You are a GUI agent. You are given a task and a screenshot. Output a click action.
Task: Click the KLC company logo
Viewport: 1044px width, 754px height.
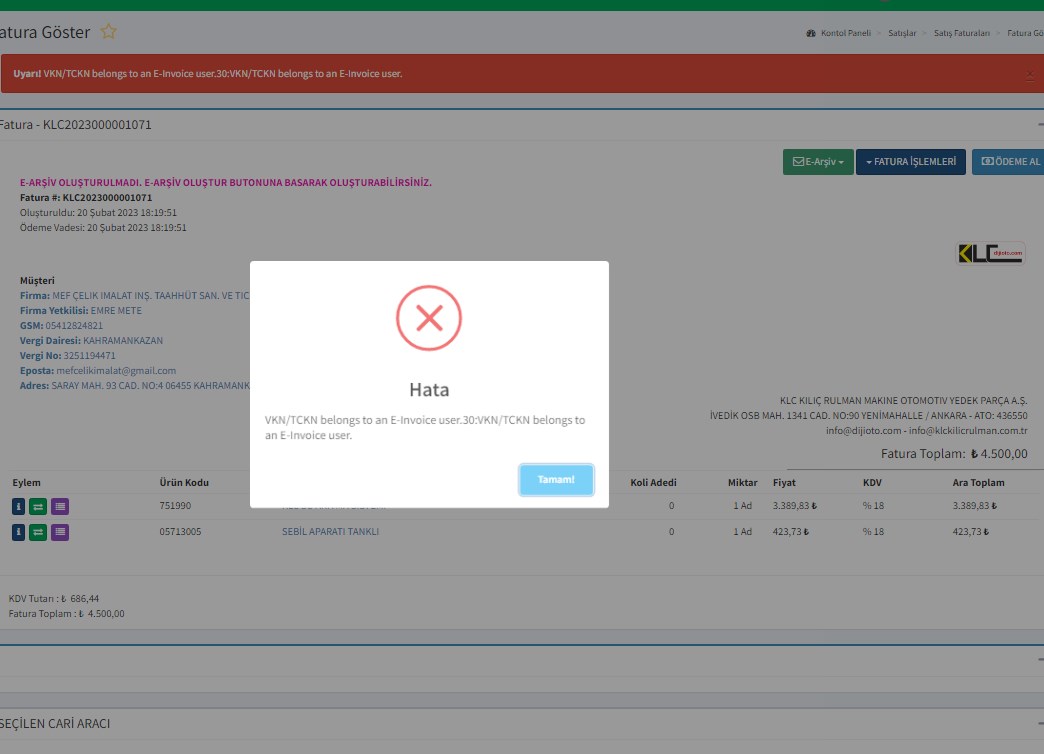coord(990,254)
